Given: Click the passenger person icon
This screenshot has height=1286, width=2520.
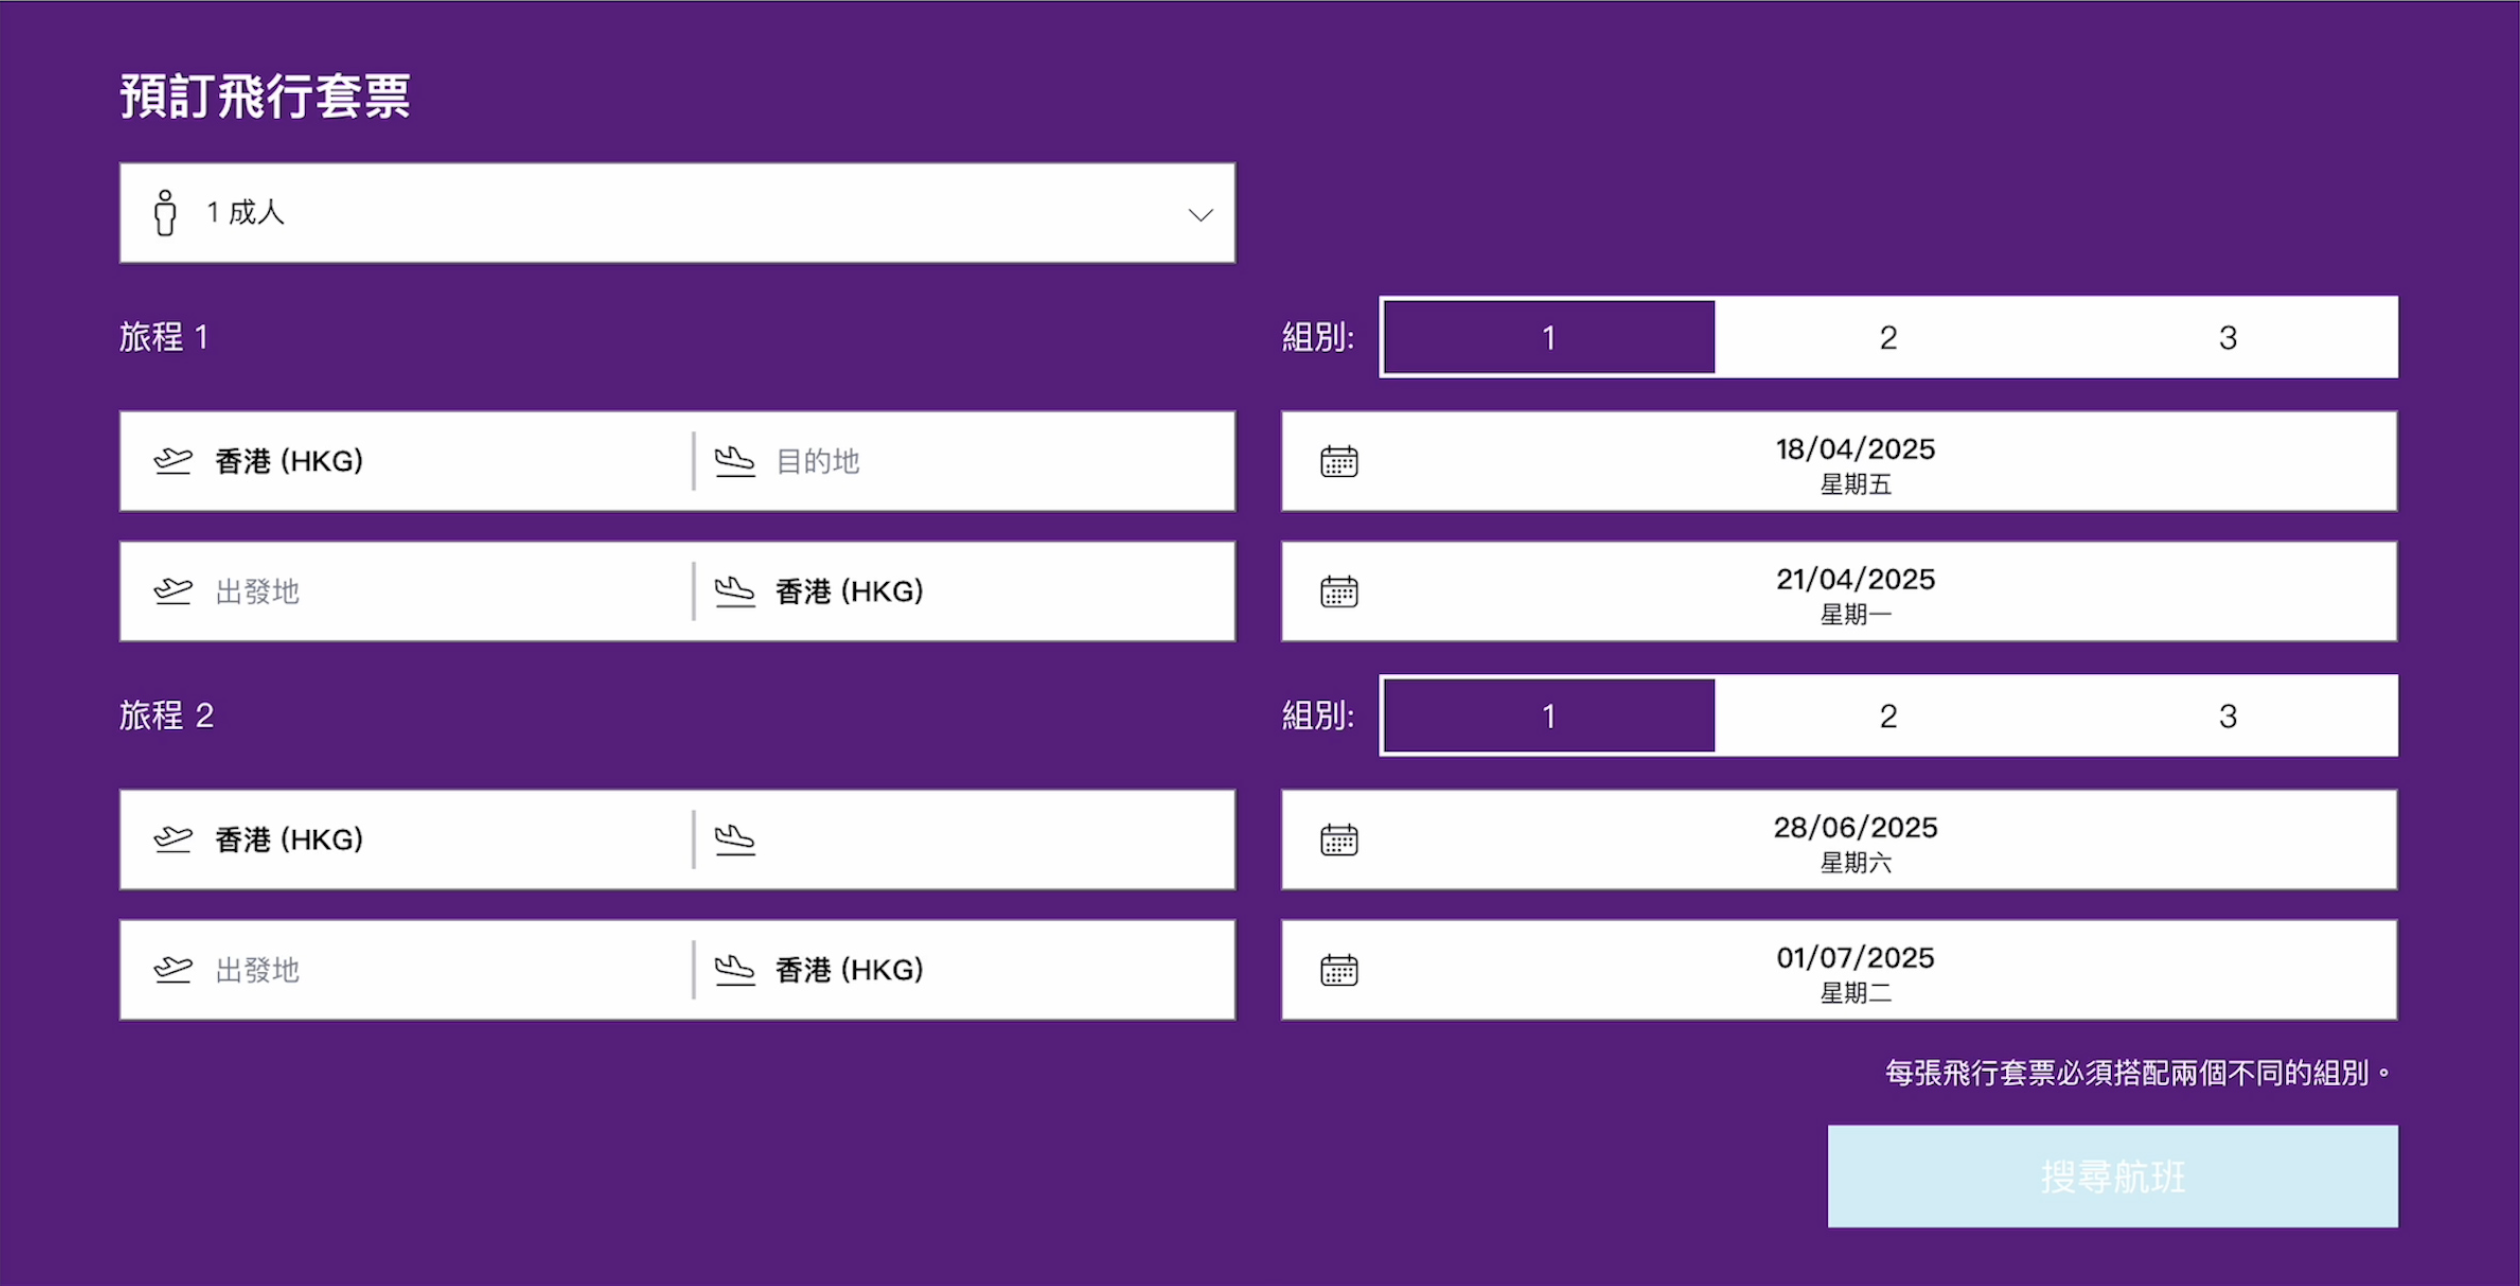Looking at the screenshot, I should pyautogui.click(x=165, y=213).
